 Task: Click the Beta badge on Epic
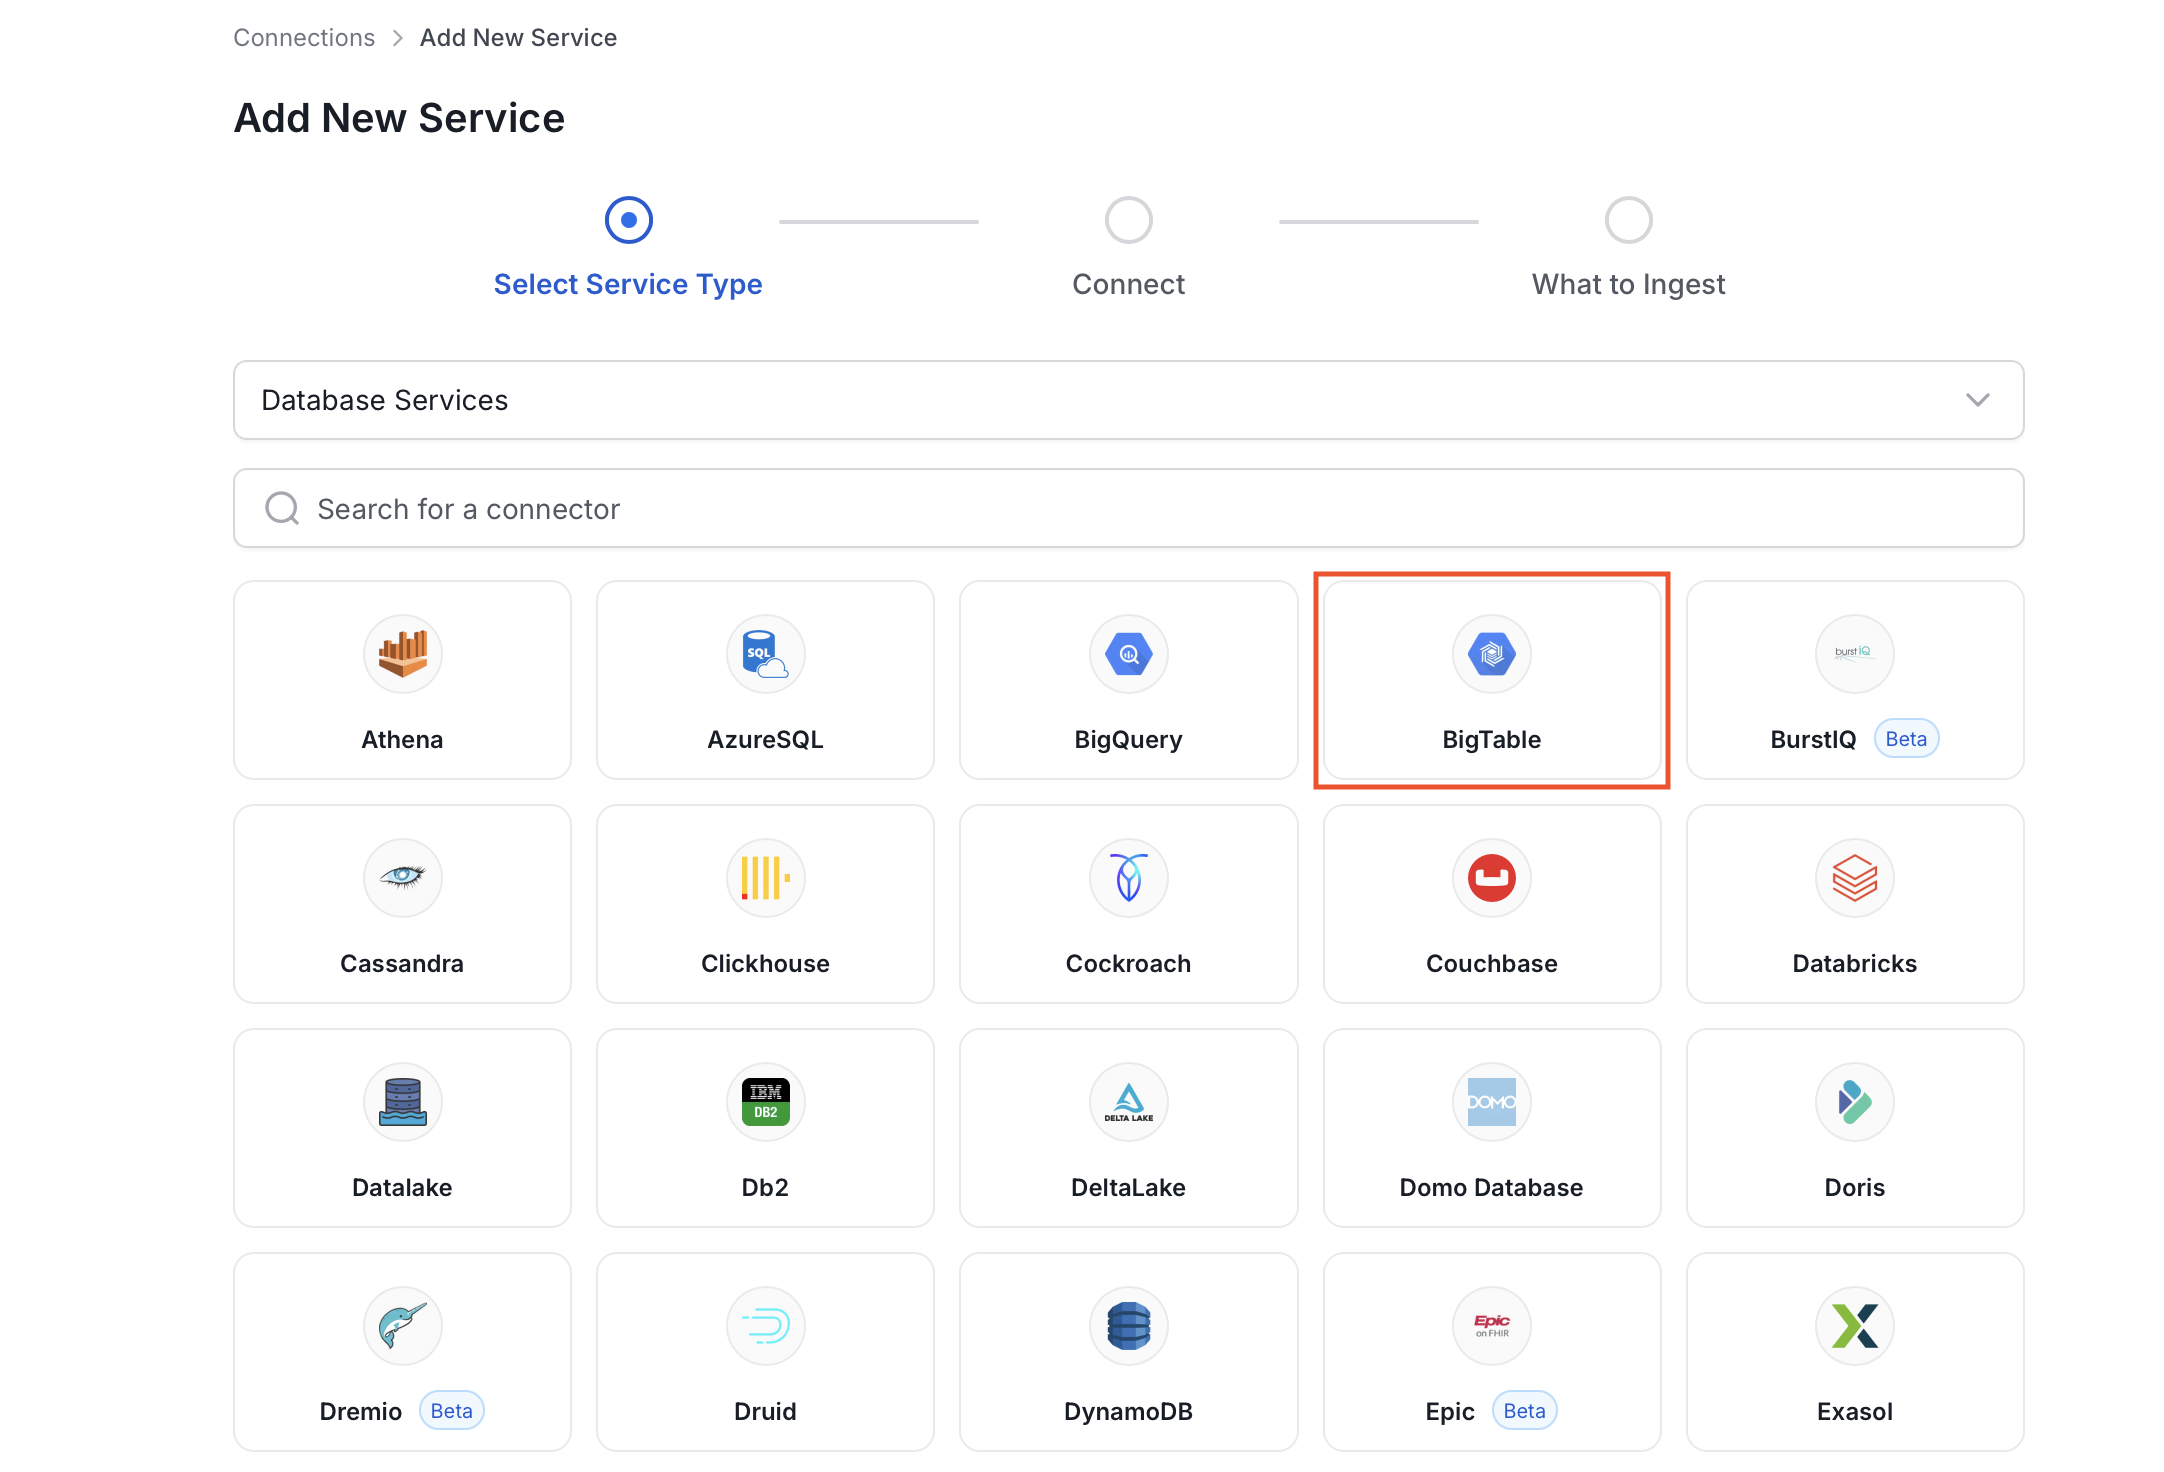tap(1524, 1411)
